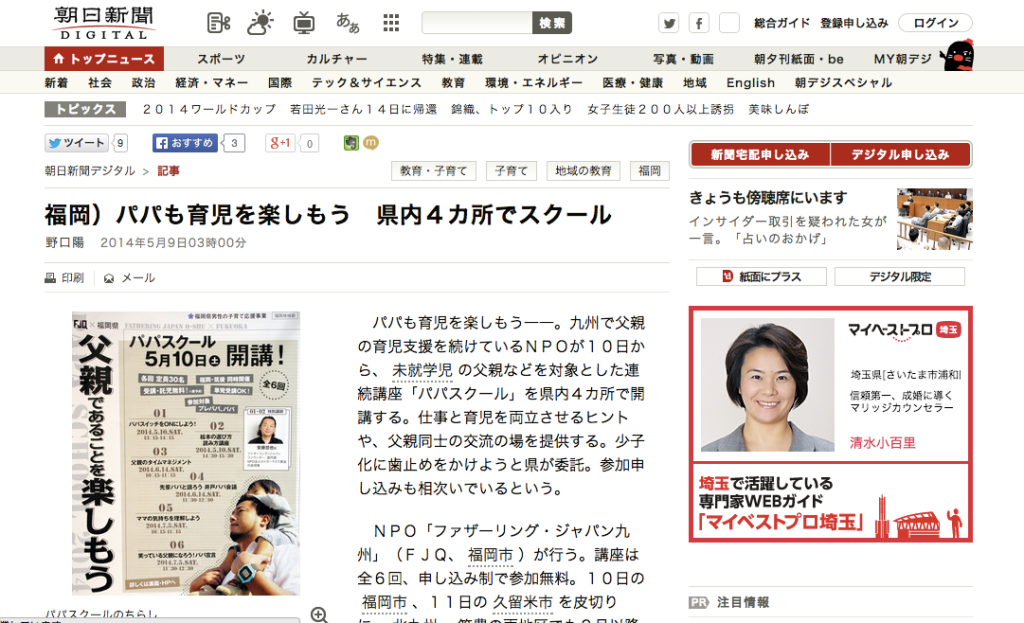Viewport: 1024px width, 623px height.
Task: Change text size with the あぁ icon
Action: [347, 21]
